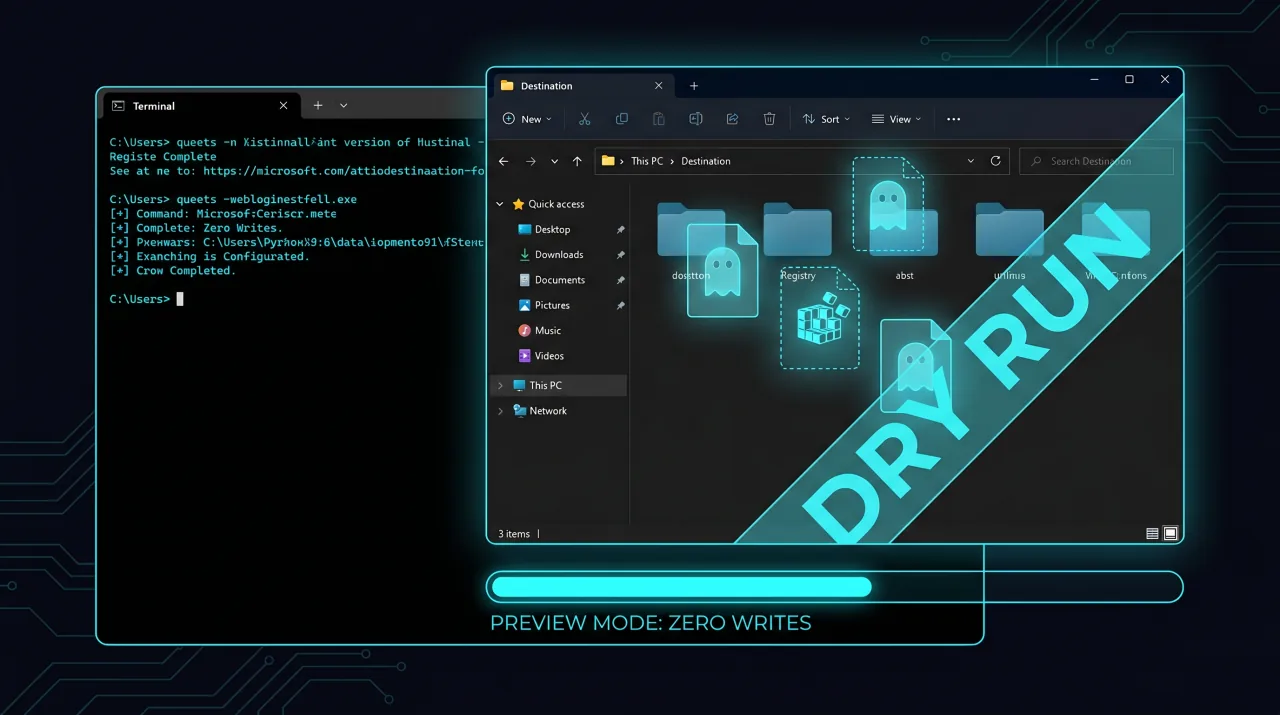Open the New dropdown menu
1280x715 pixels.
click(x=527, y=119)
